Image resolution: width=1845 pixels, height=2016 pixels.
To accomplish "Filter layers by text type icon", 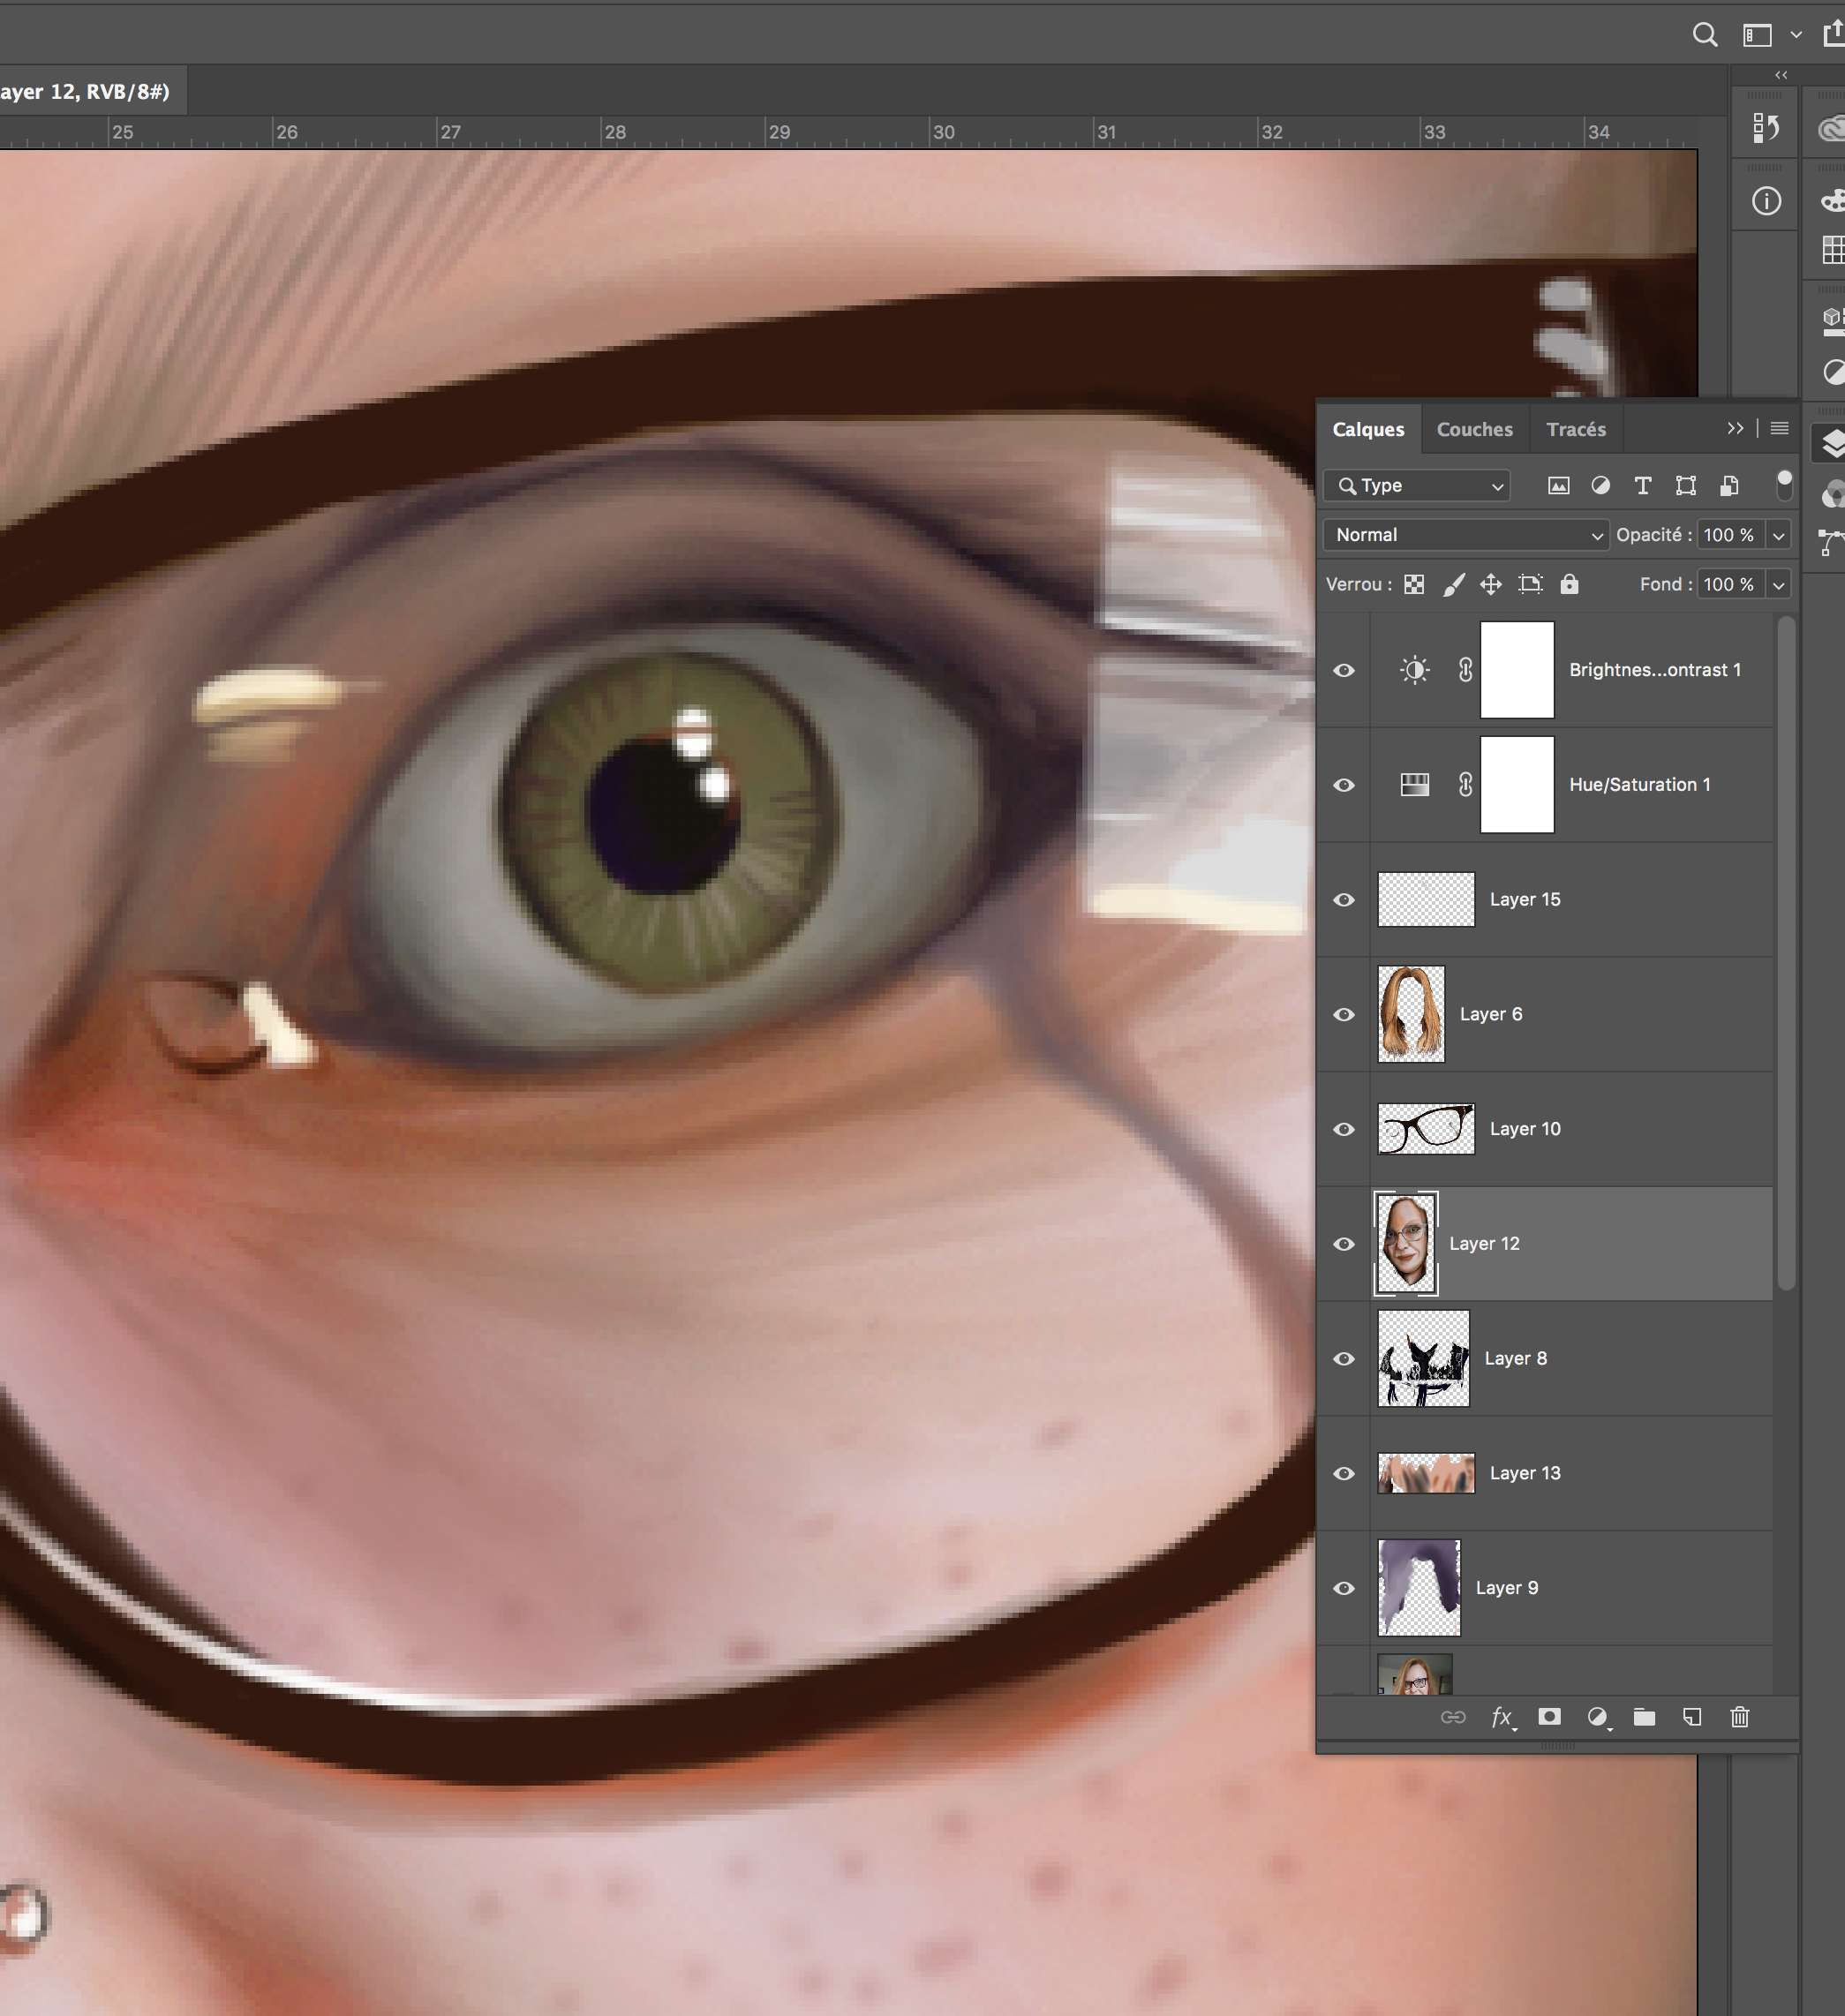I will (x=1642, y=485).
